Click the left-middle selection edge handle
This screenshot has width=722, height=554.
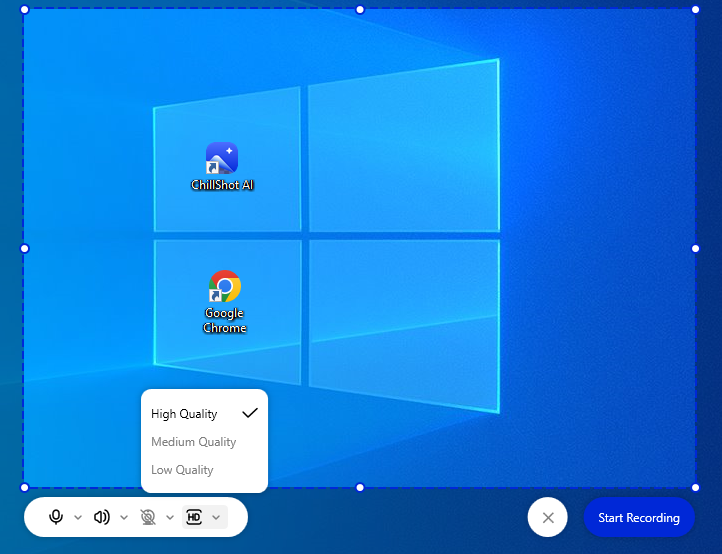24,249
